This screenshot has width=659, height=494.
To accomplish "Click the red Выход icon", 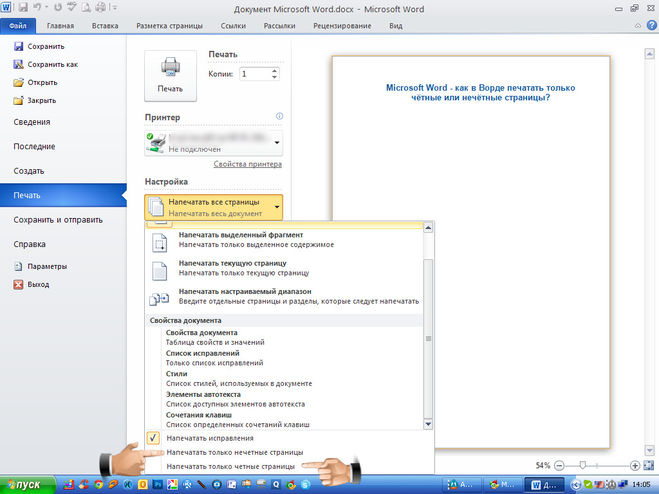I will [18, 284].
